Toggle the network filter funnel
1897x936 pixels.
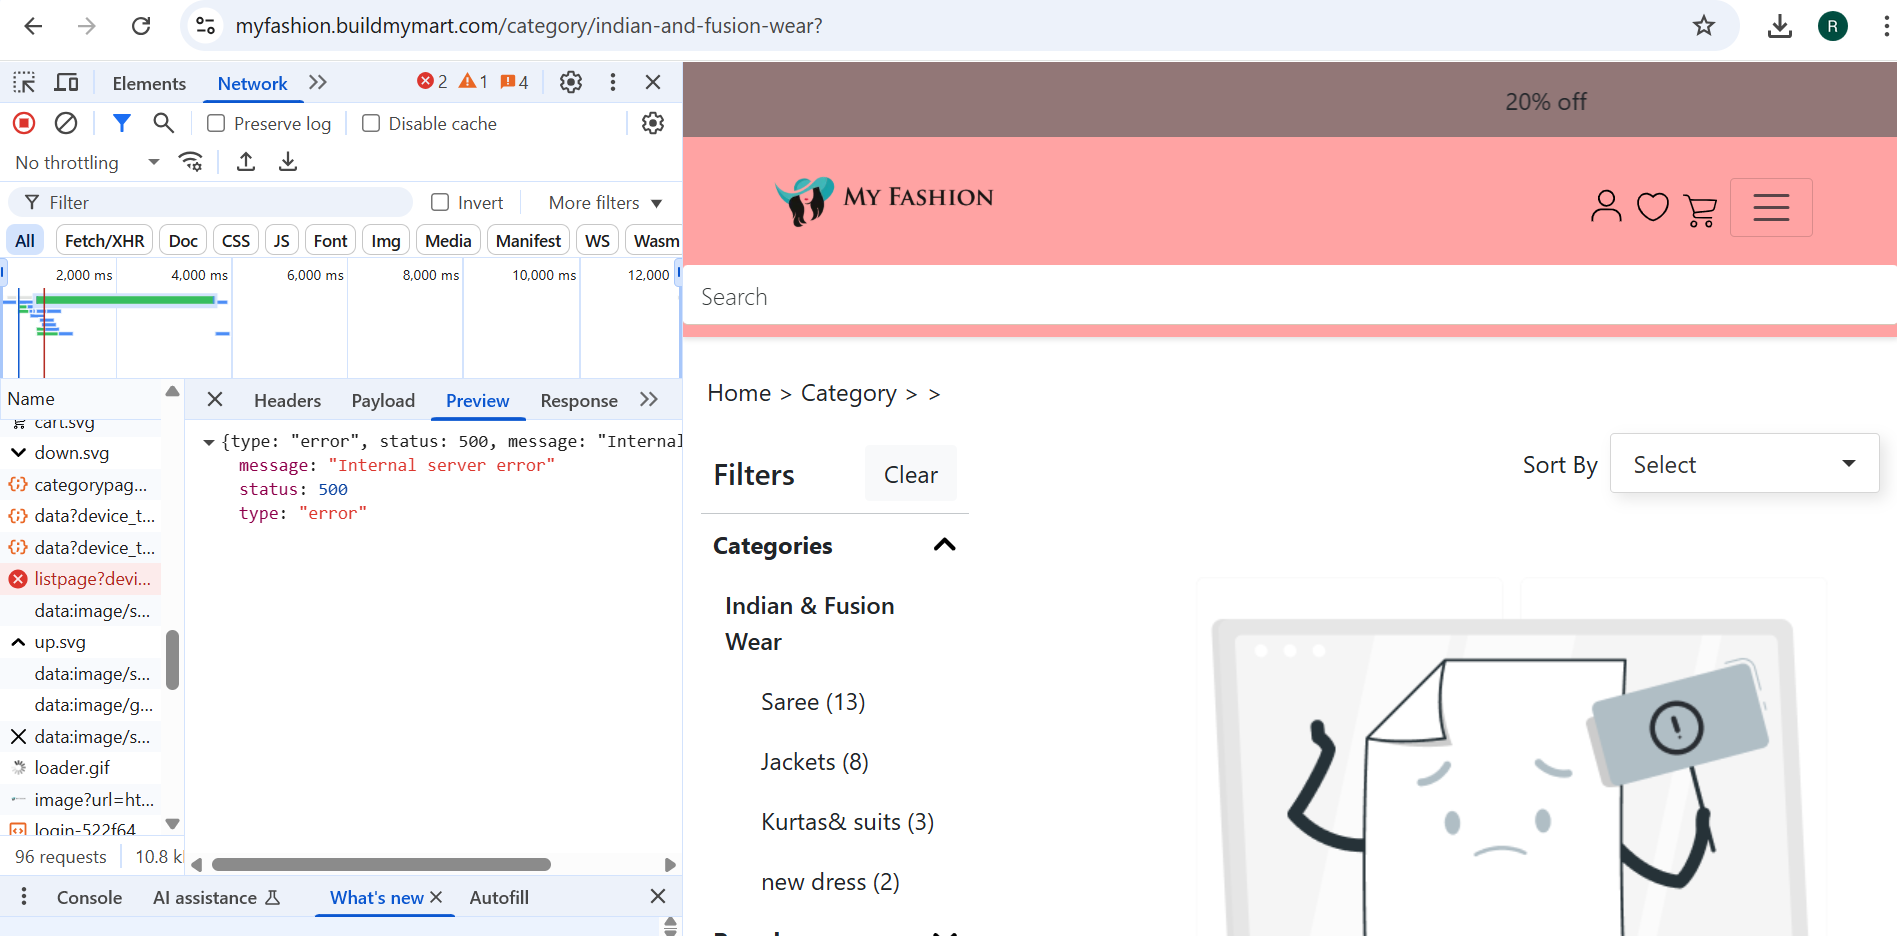(122, 123)
